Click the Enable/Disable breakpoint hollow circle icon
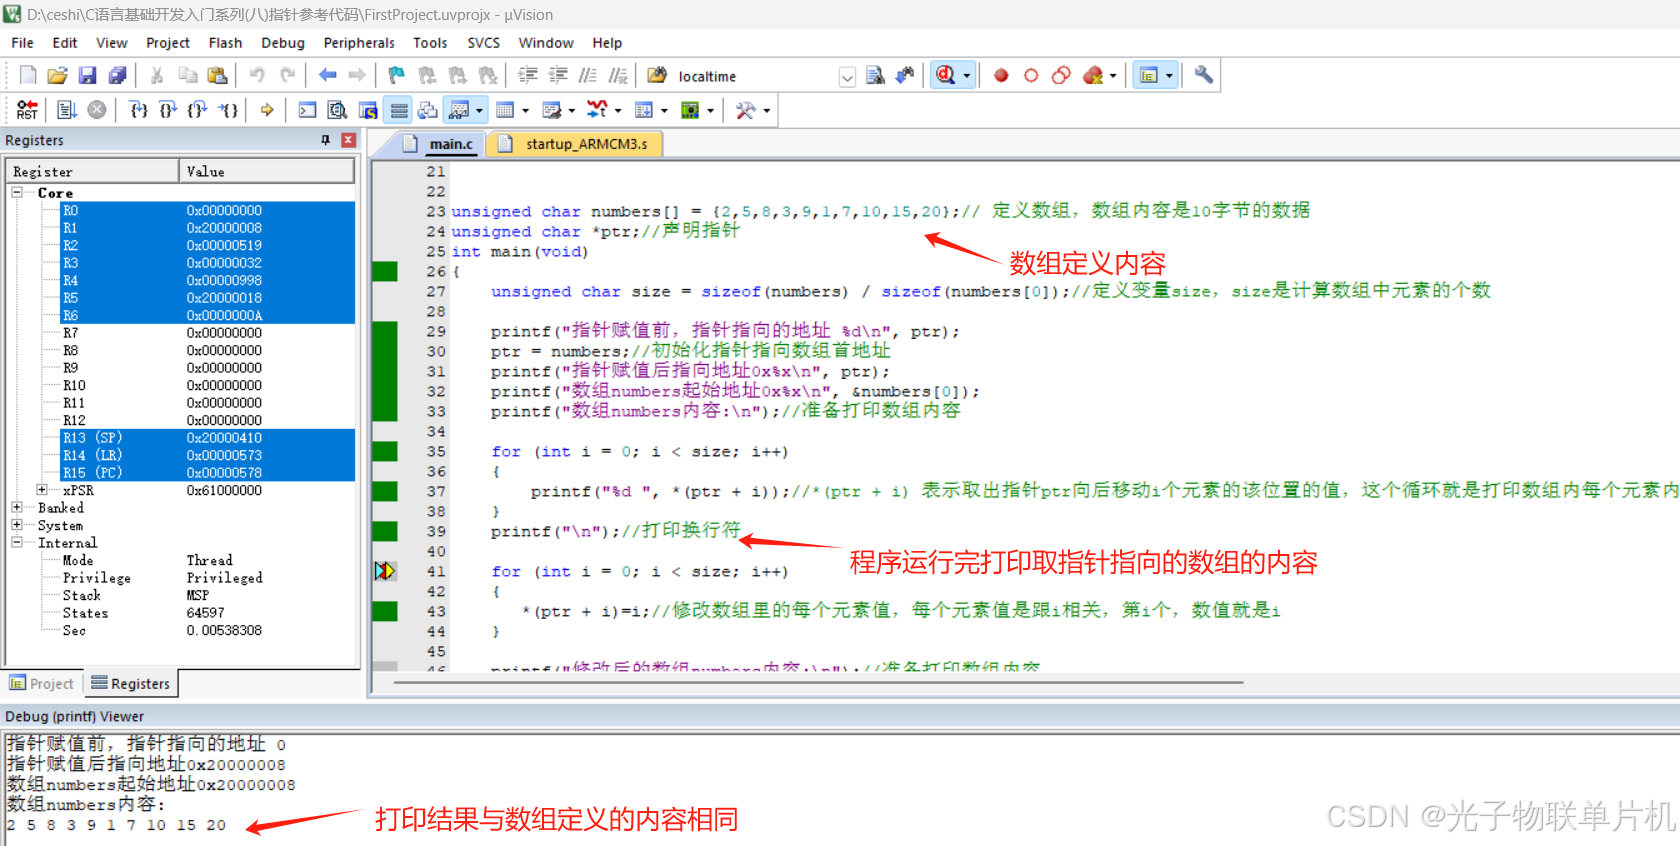 click(1031, 75)
